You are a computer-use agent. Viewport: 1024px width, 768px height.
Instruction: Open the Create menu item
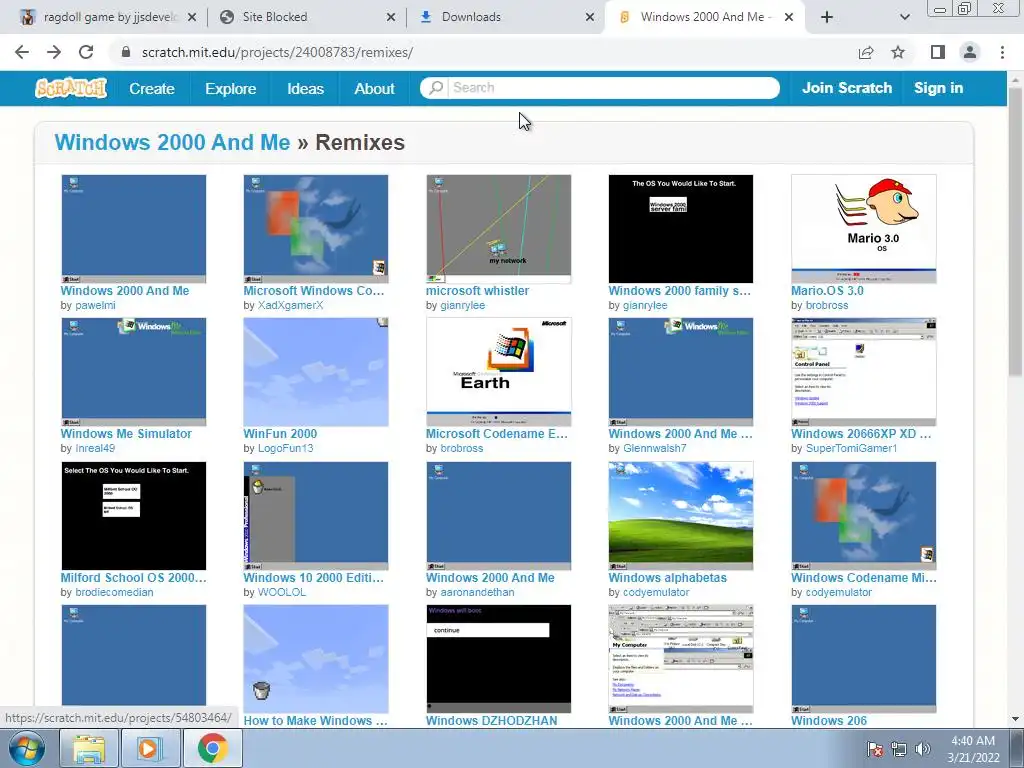152,88
